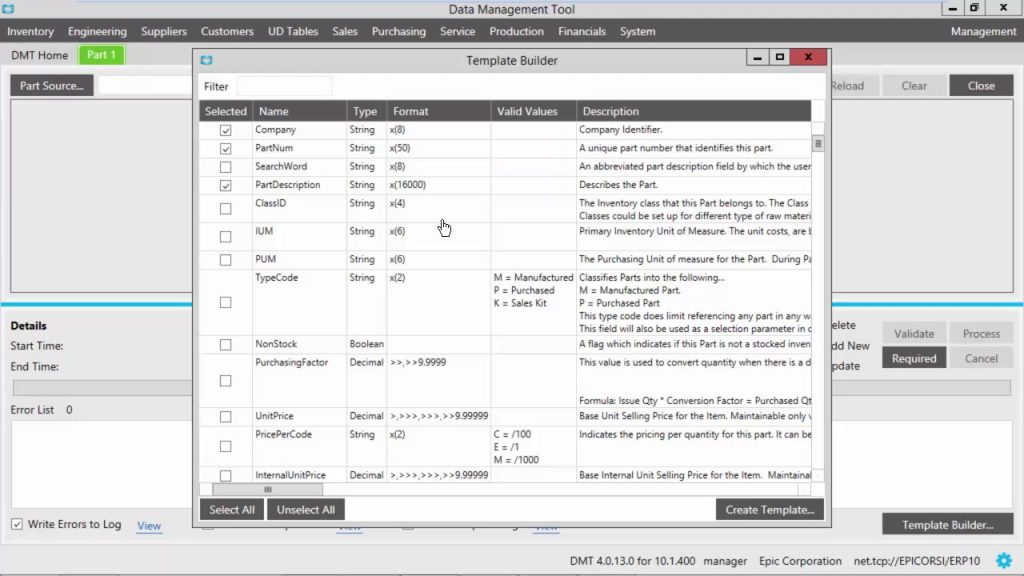Open the Inventory menu
Screen dimensions: 1024x576
tap(30, 31)
